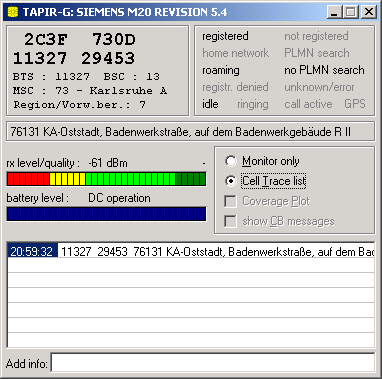The image size is (382, 379).
Task: Click the Region/Vorw.ber.: 7 line
Action: (x=79, y=105)
